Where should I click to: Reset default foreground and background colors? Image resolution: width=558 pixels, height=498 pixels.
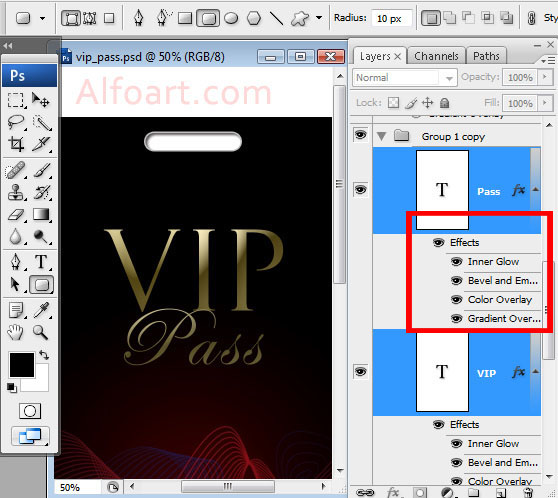(12, 388)
